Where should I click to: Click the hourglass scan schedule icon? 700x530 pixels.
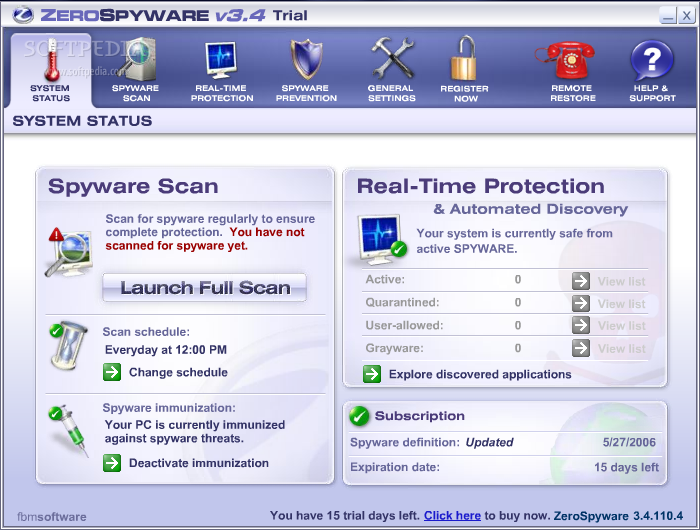click(x=67, y=345)
